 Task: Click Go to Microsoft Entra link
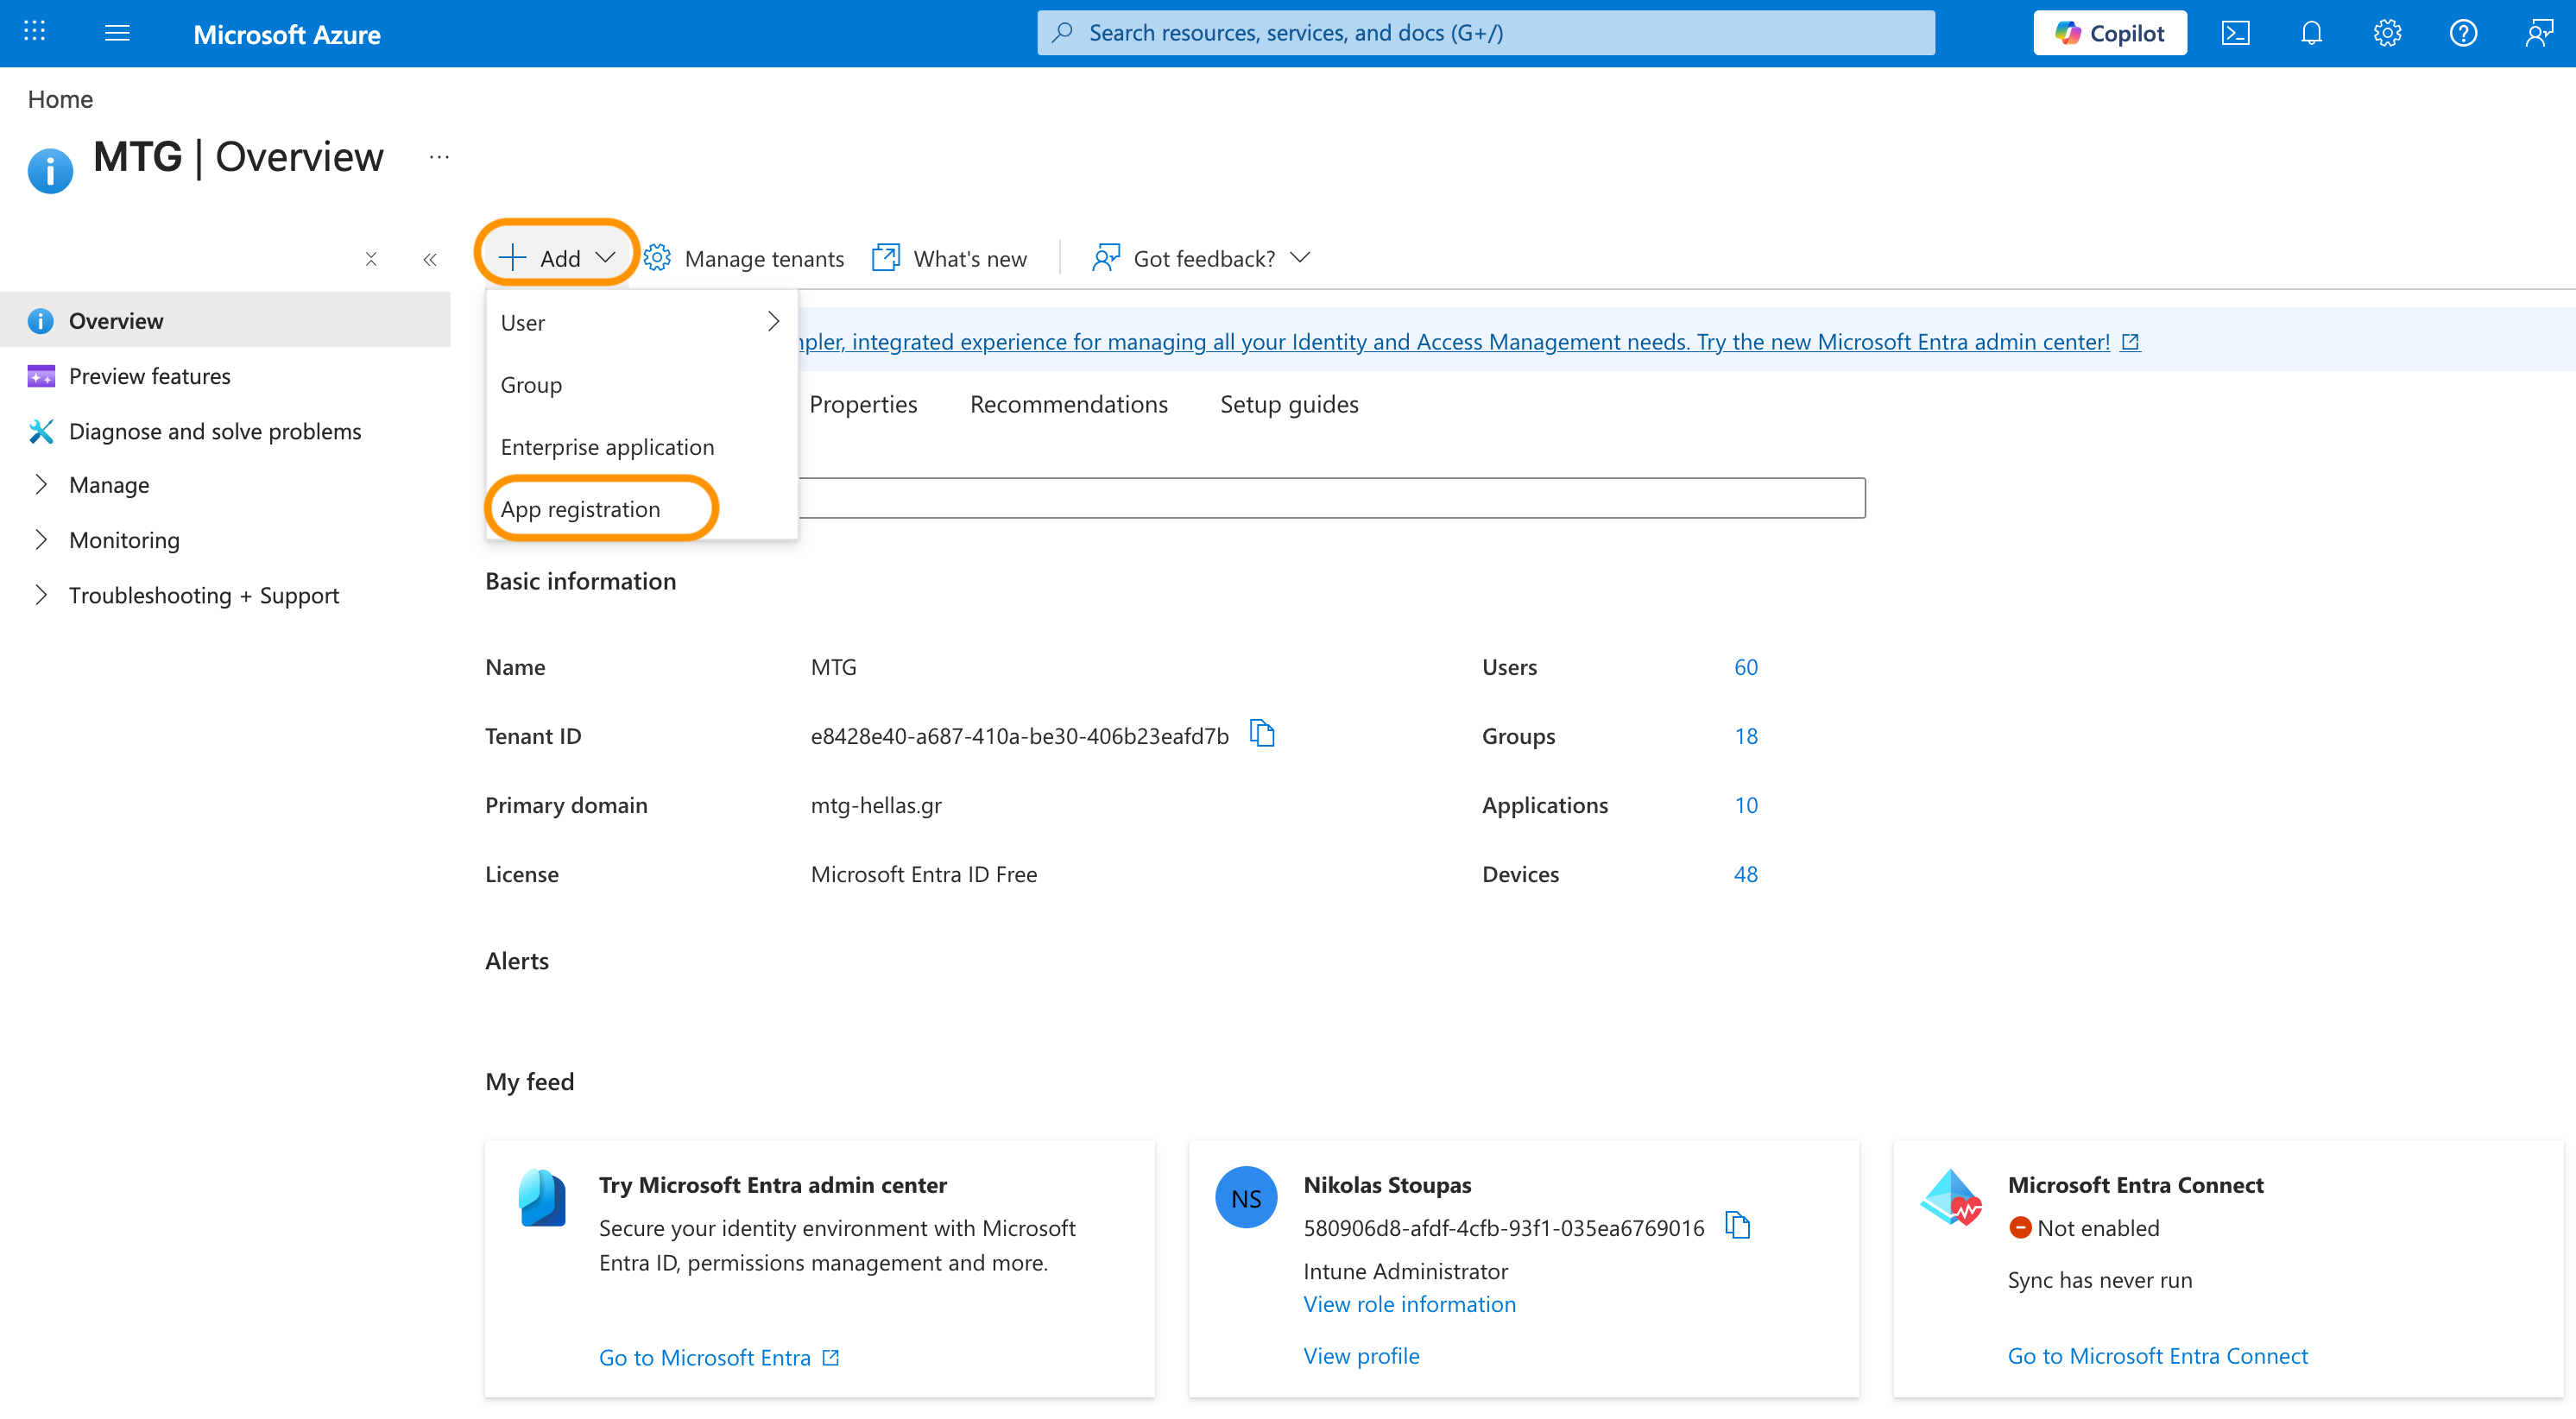(x=719, y=1357)
